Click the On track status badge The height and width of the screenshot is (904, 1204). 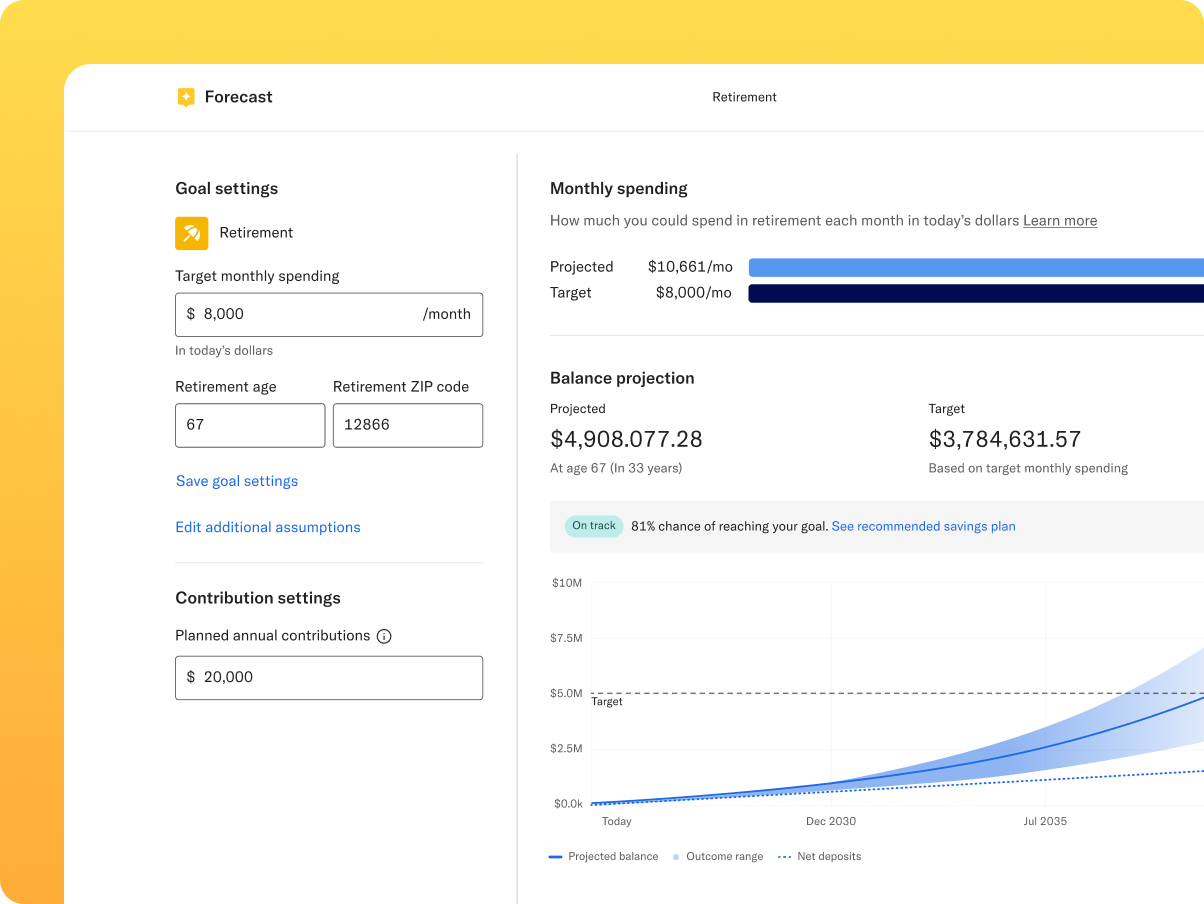click(x=594, y=526)
